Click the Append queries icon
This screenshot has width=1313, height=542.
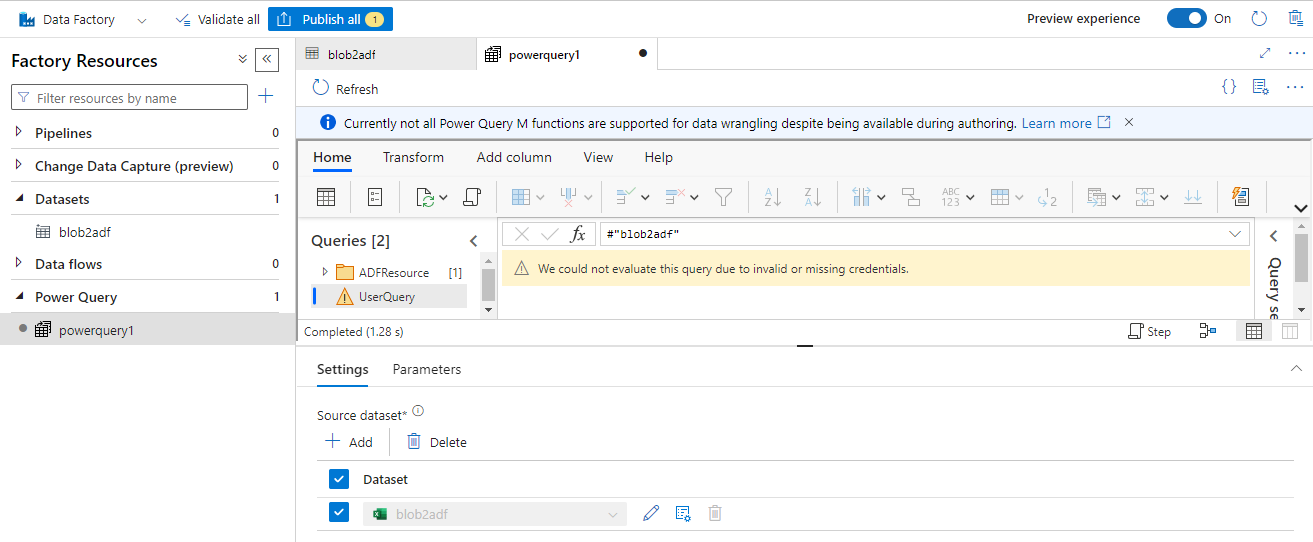point(1145,197)
